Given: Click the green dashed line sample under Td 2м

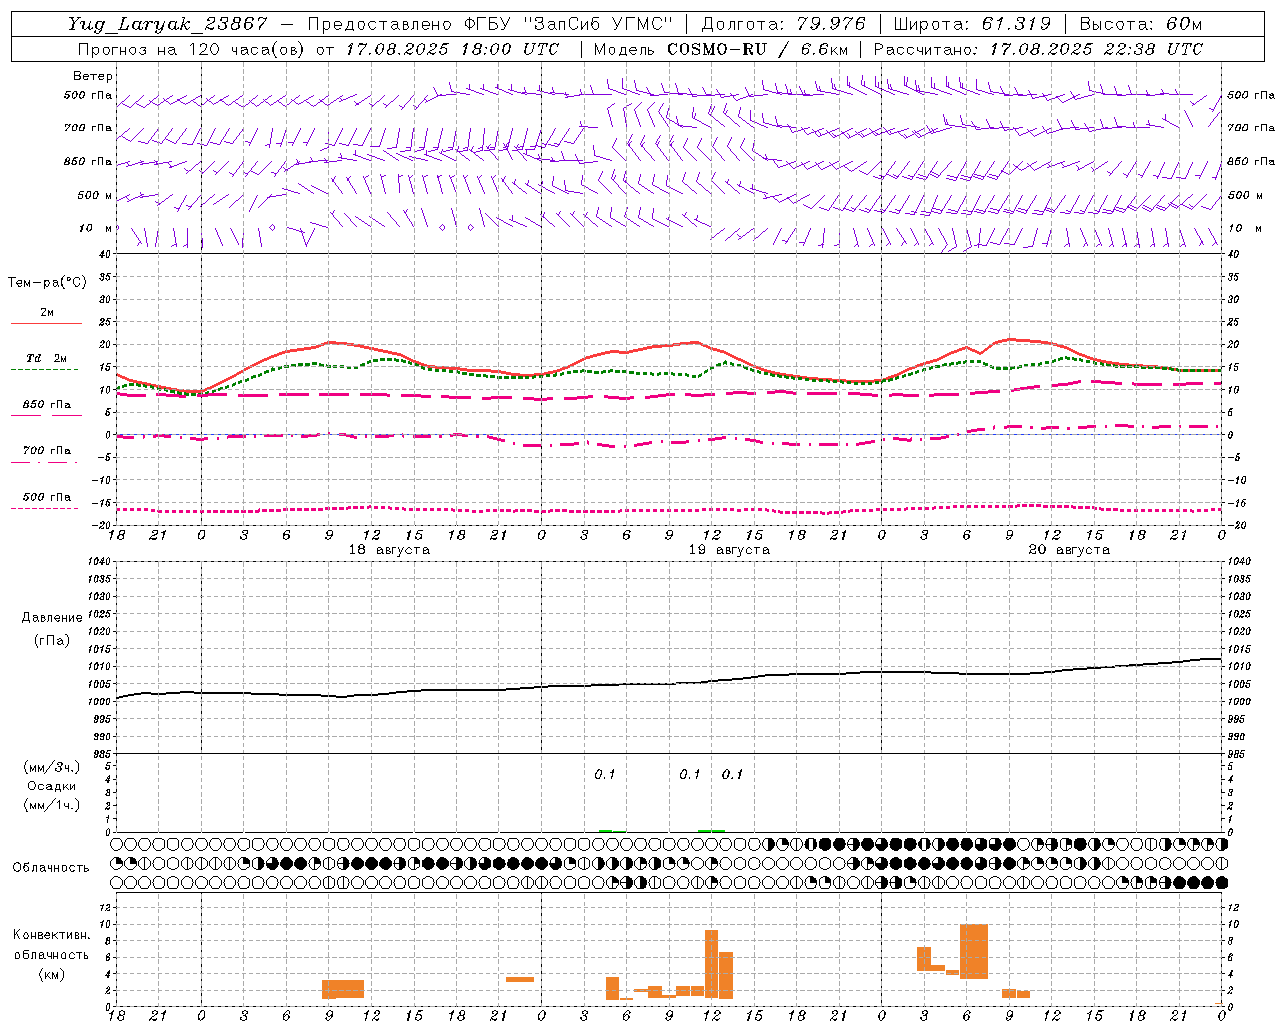Looking at the screenshot, I should tap(44, 369).
